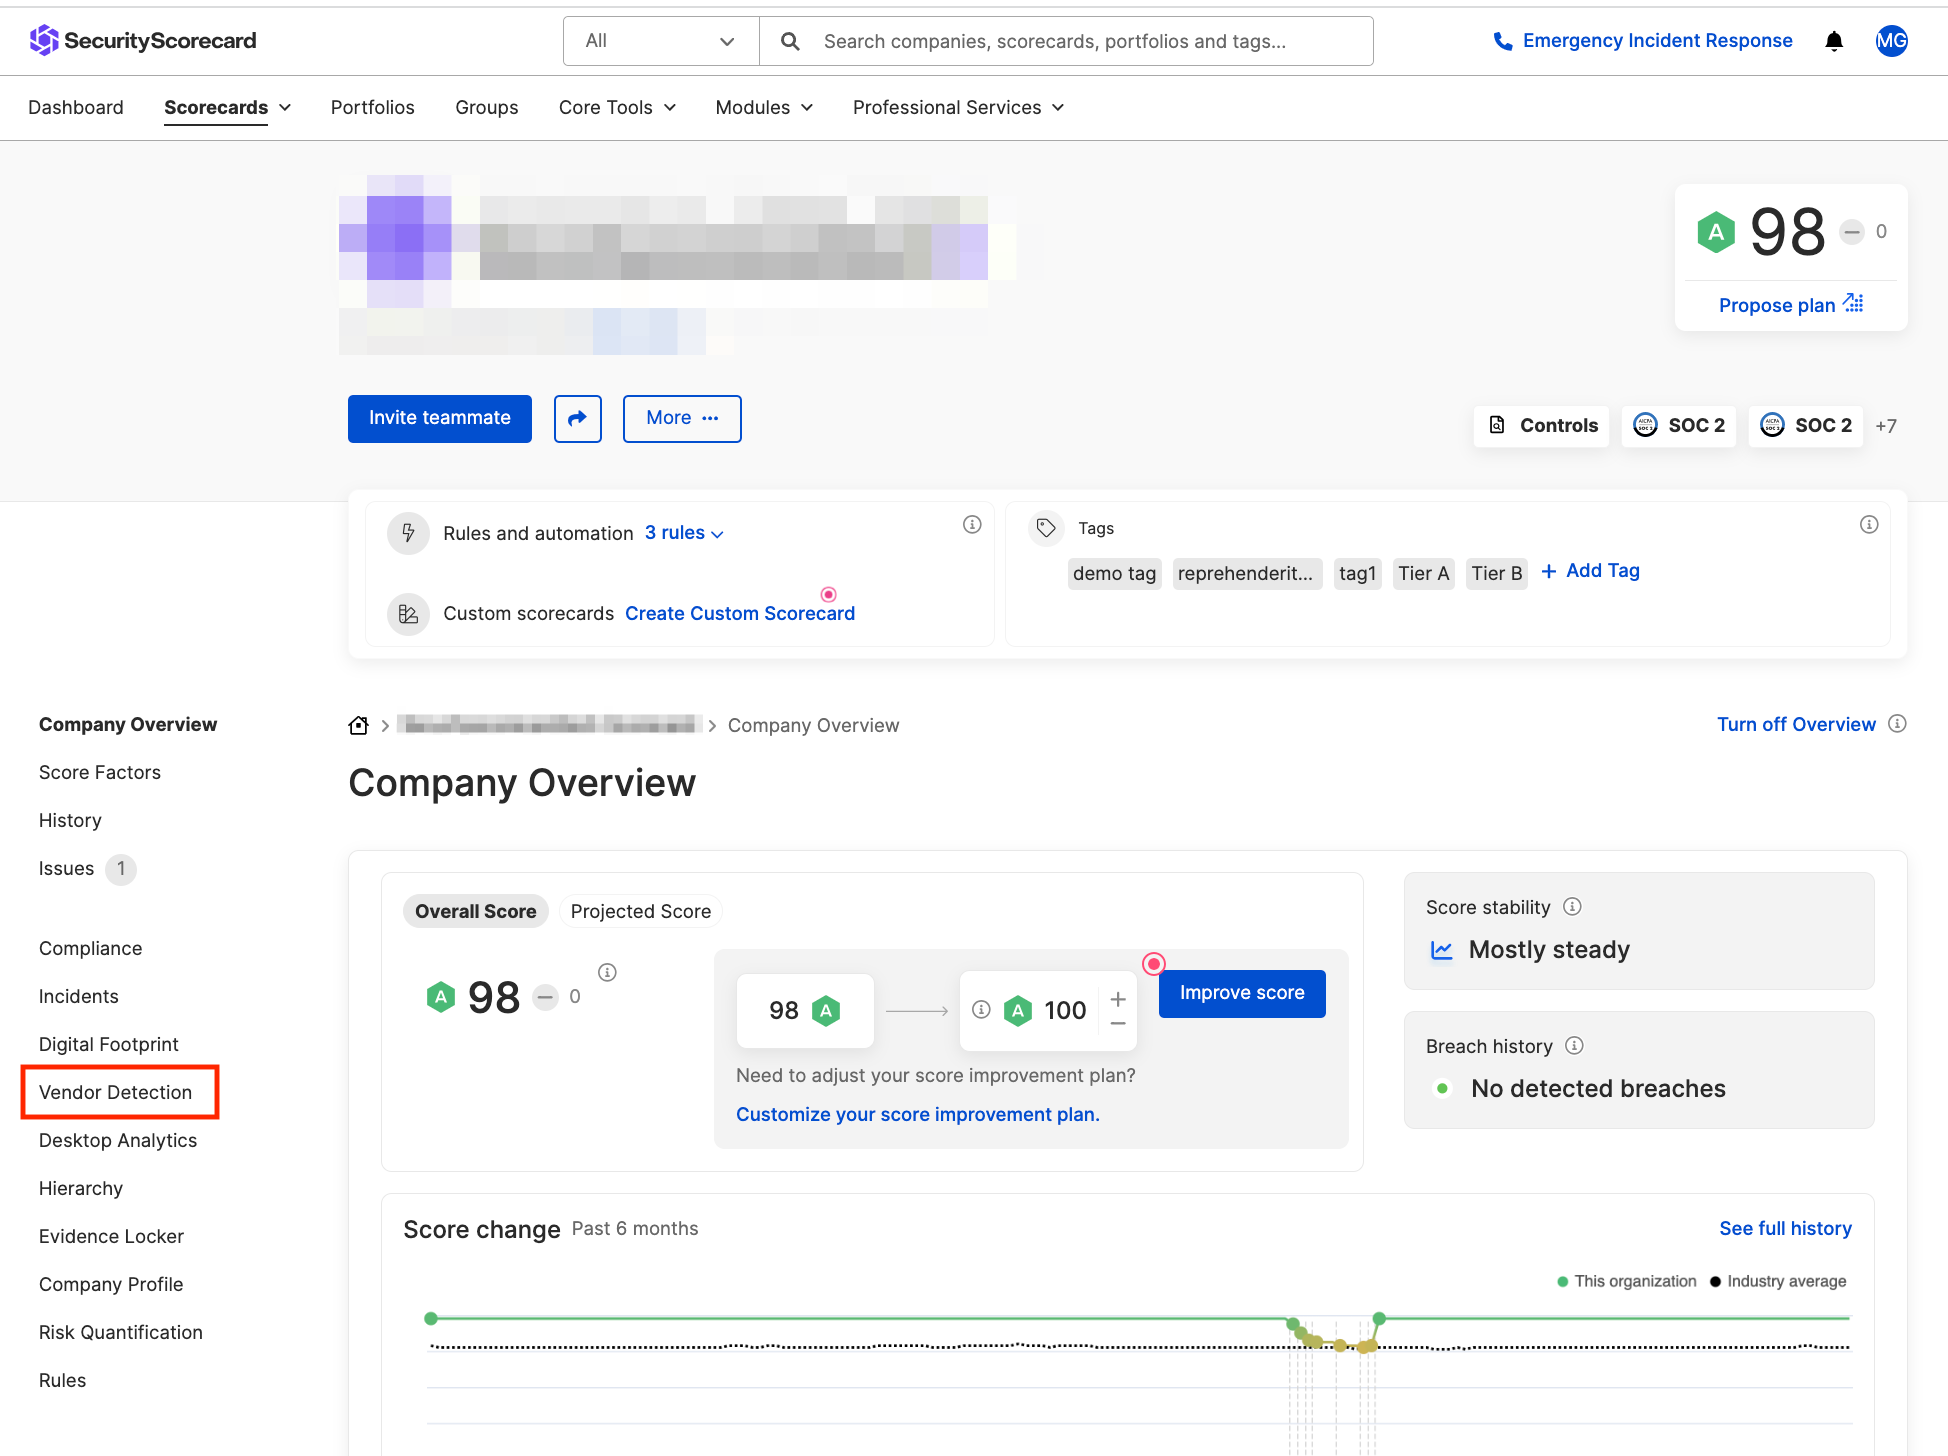Image resolution: width=1948 pixels, height=1456 pixels.
Task: Click the pink hotspot near Improve score
Action: [x=1154, y=964]
